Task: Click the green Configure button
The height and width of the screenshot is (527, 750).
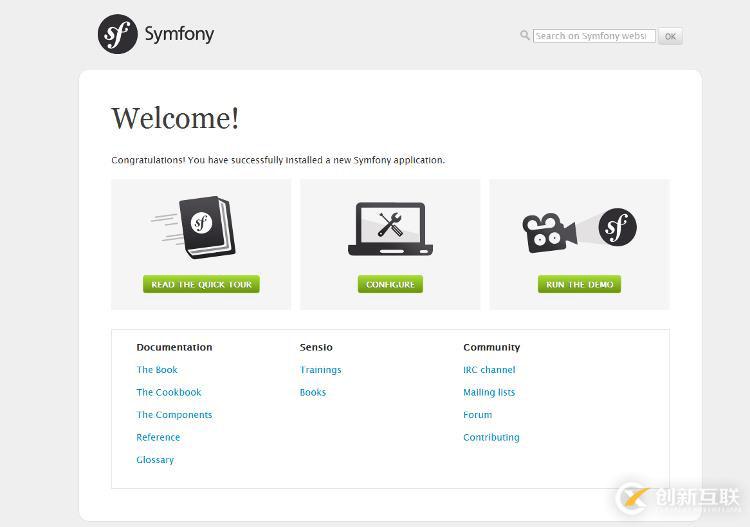Action: (x=390, y=285)
